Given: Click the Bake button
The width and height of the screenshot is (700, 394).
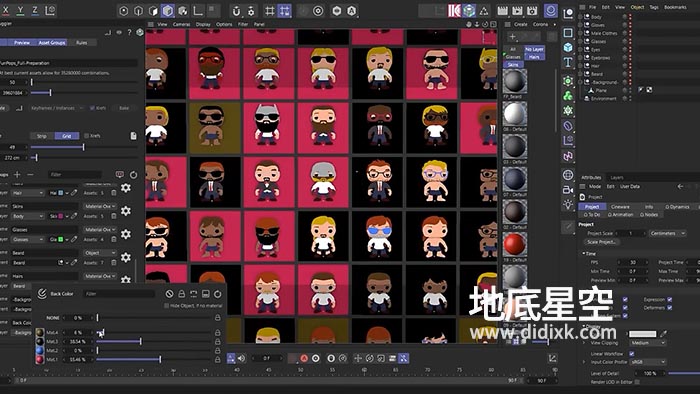Looking at the screenshot, I should pyautogui.click(x=124, y=108).
